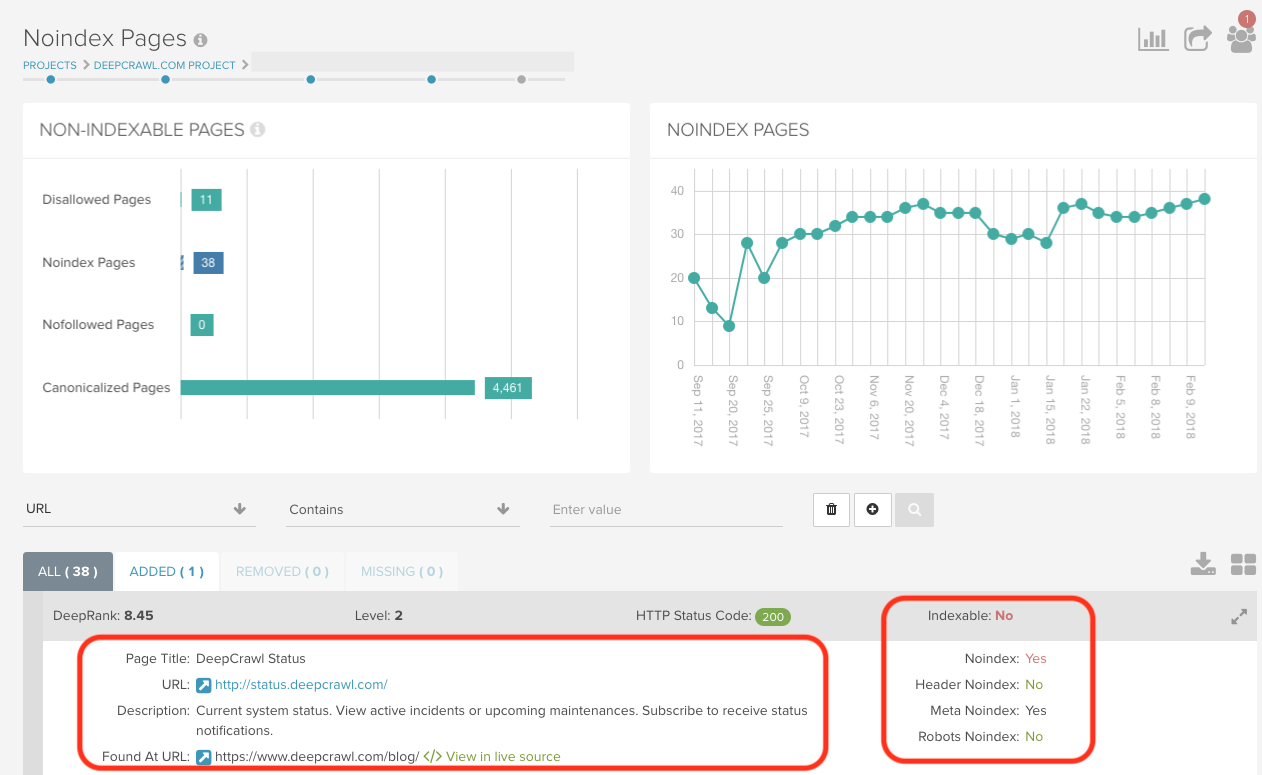The height and width of the screenshot is (775, 1262).
Task: Click the Canonicalized Pages bar showing 4,461
Action: 327,388
